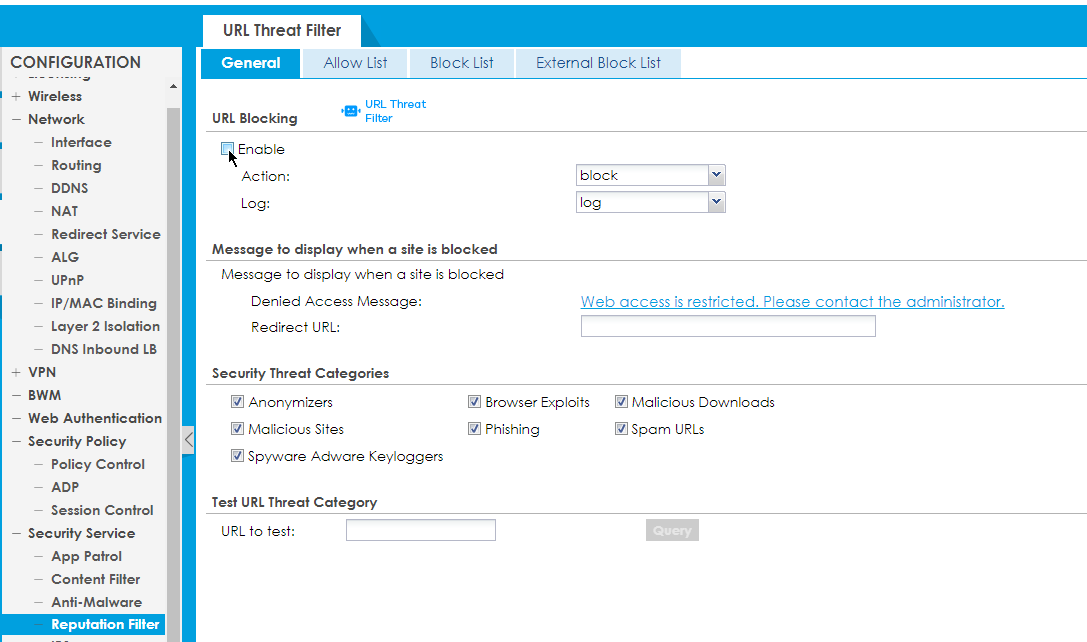Image resolution: width=1087 pixels, height=642 pixels.
Task: Toggle the Malicious Downloads checkbox
Action: point(622,401)
